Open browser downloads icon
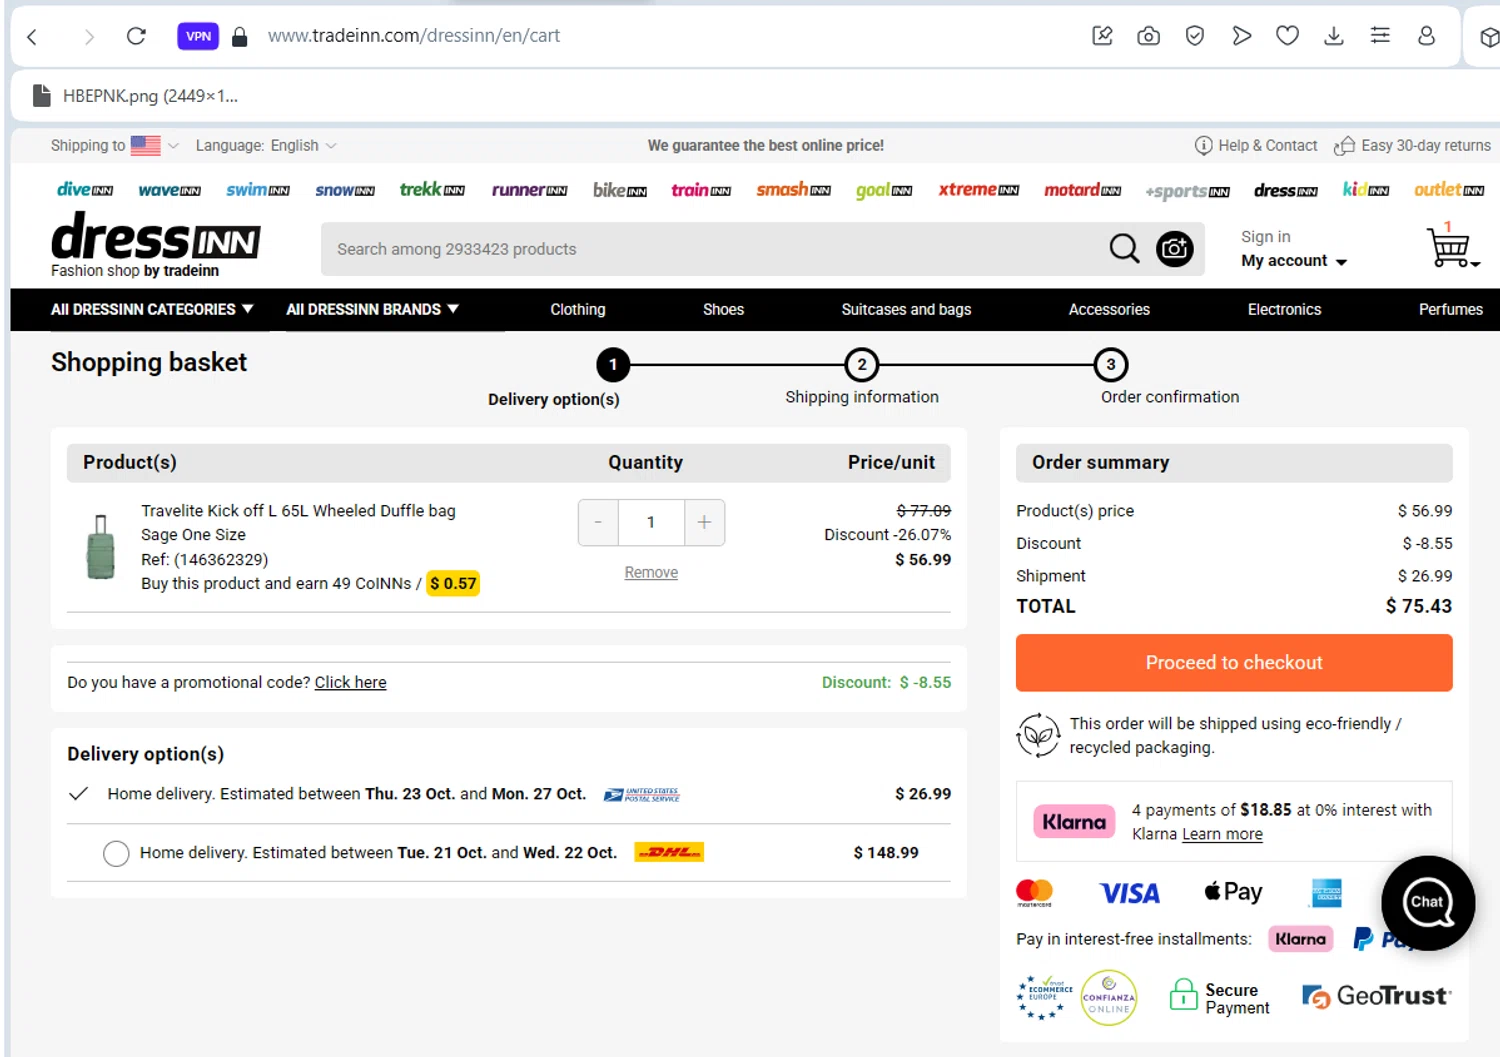The height and width of the screenshot is (1057, 1500). (x=1333, y=36)
